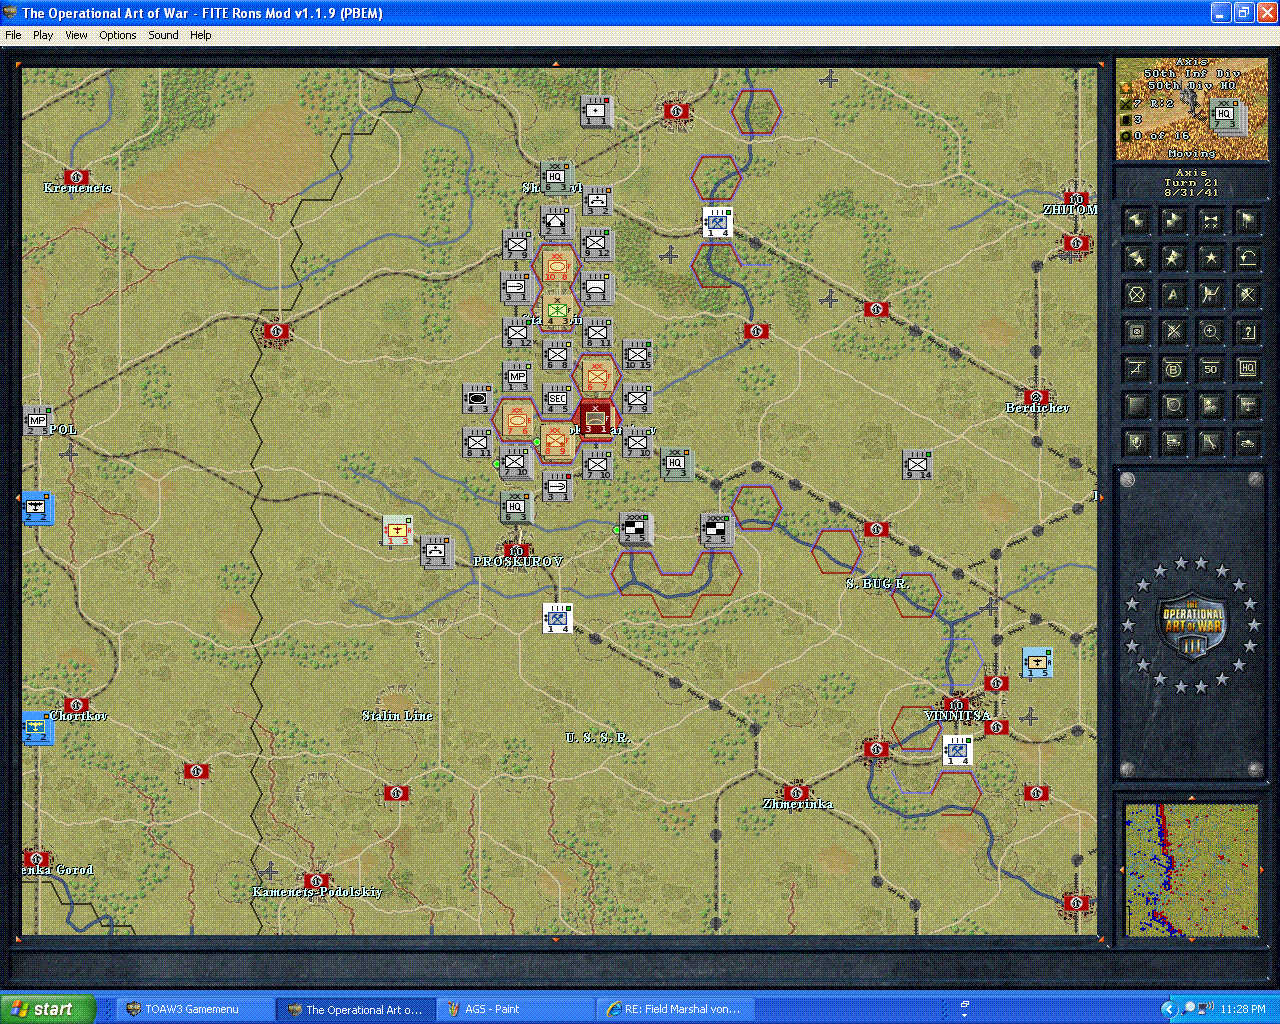Viewport: 1280px width, 1024px height.
Task: Click the unit counter box icon button
Action: click(x=1136, y=332)
